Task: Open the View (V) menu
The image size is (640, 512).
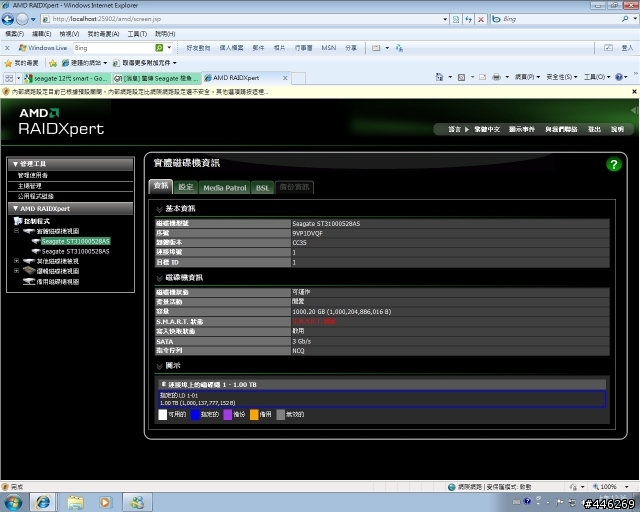Action: (x=69, y=34)
